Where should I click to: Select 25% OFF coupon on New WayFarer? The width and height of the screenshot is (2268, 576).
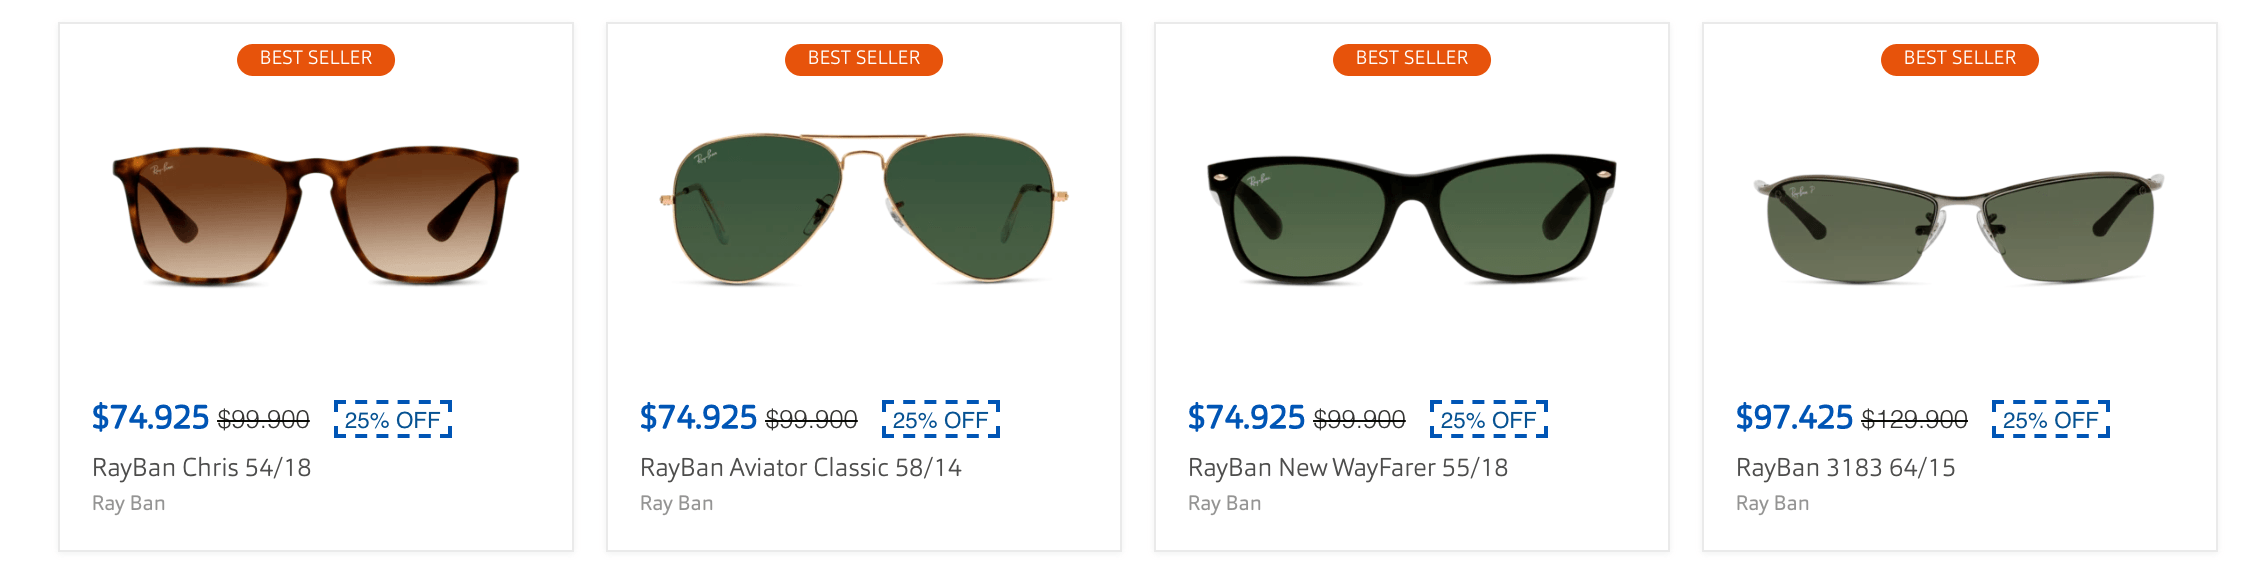pos(1489,420)
